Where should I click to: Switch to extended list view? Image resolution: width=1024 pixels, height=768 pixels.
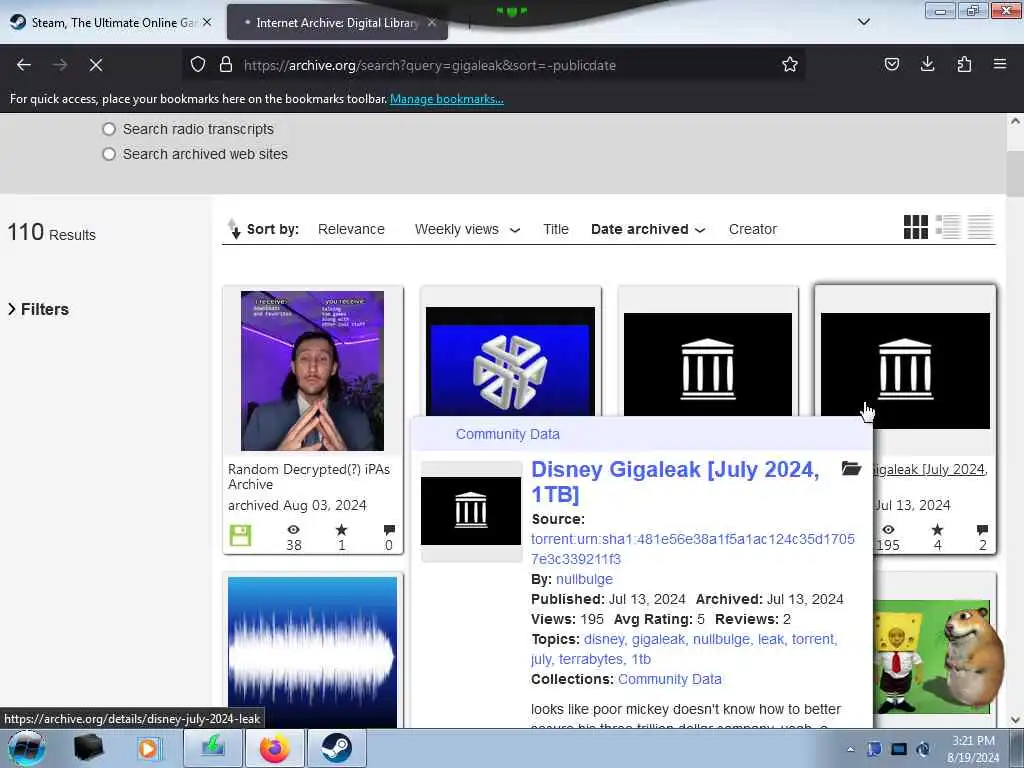948,227
